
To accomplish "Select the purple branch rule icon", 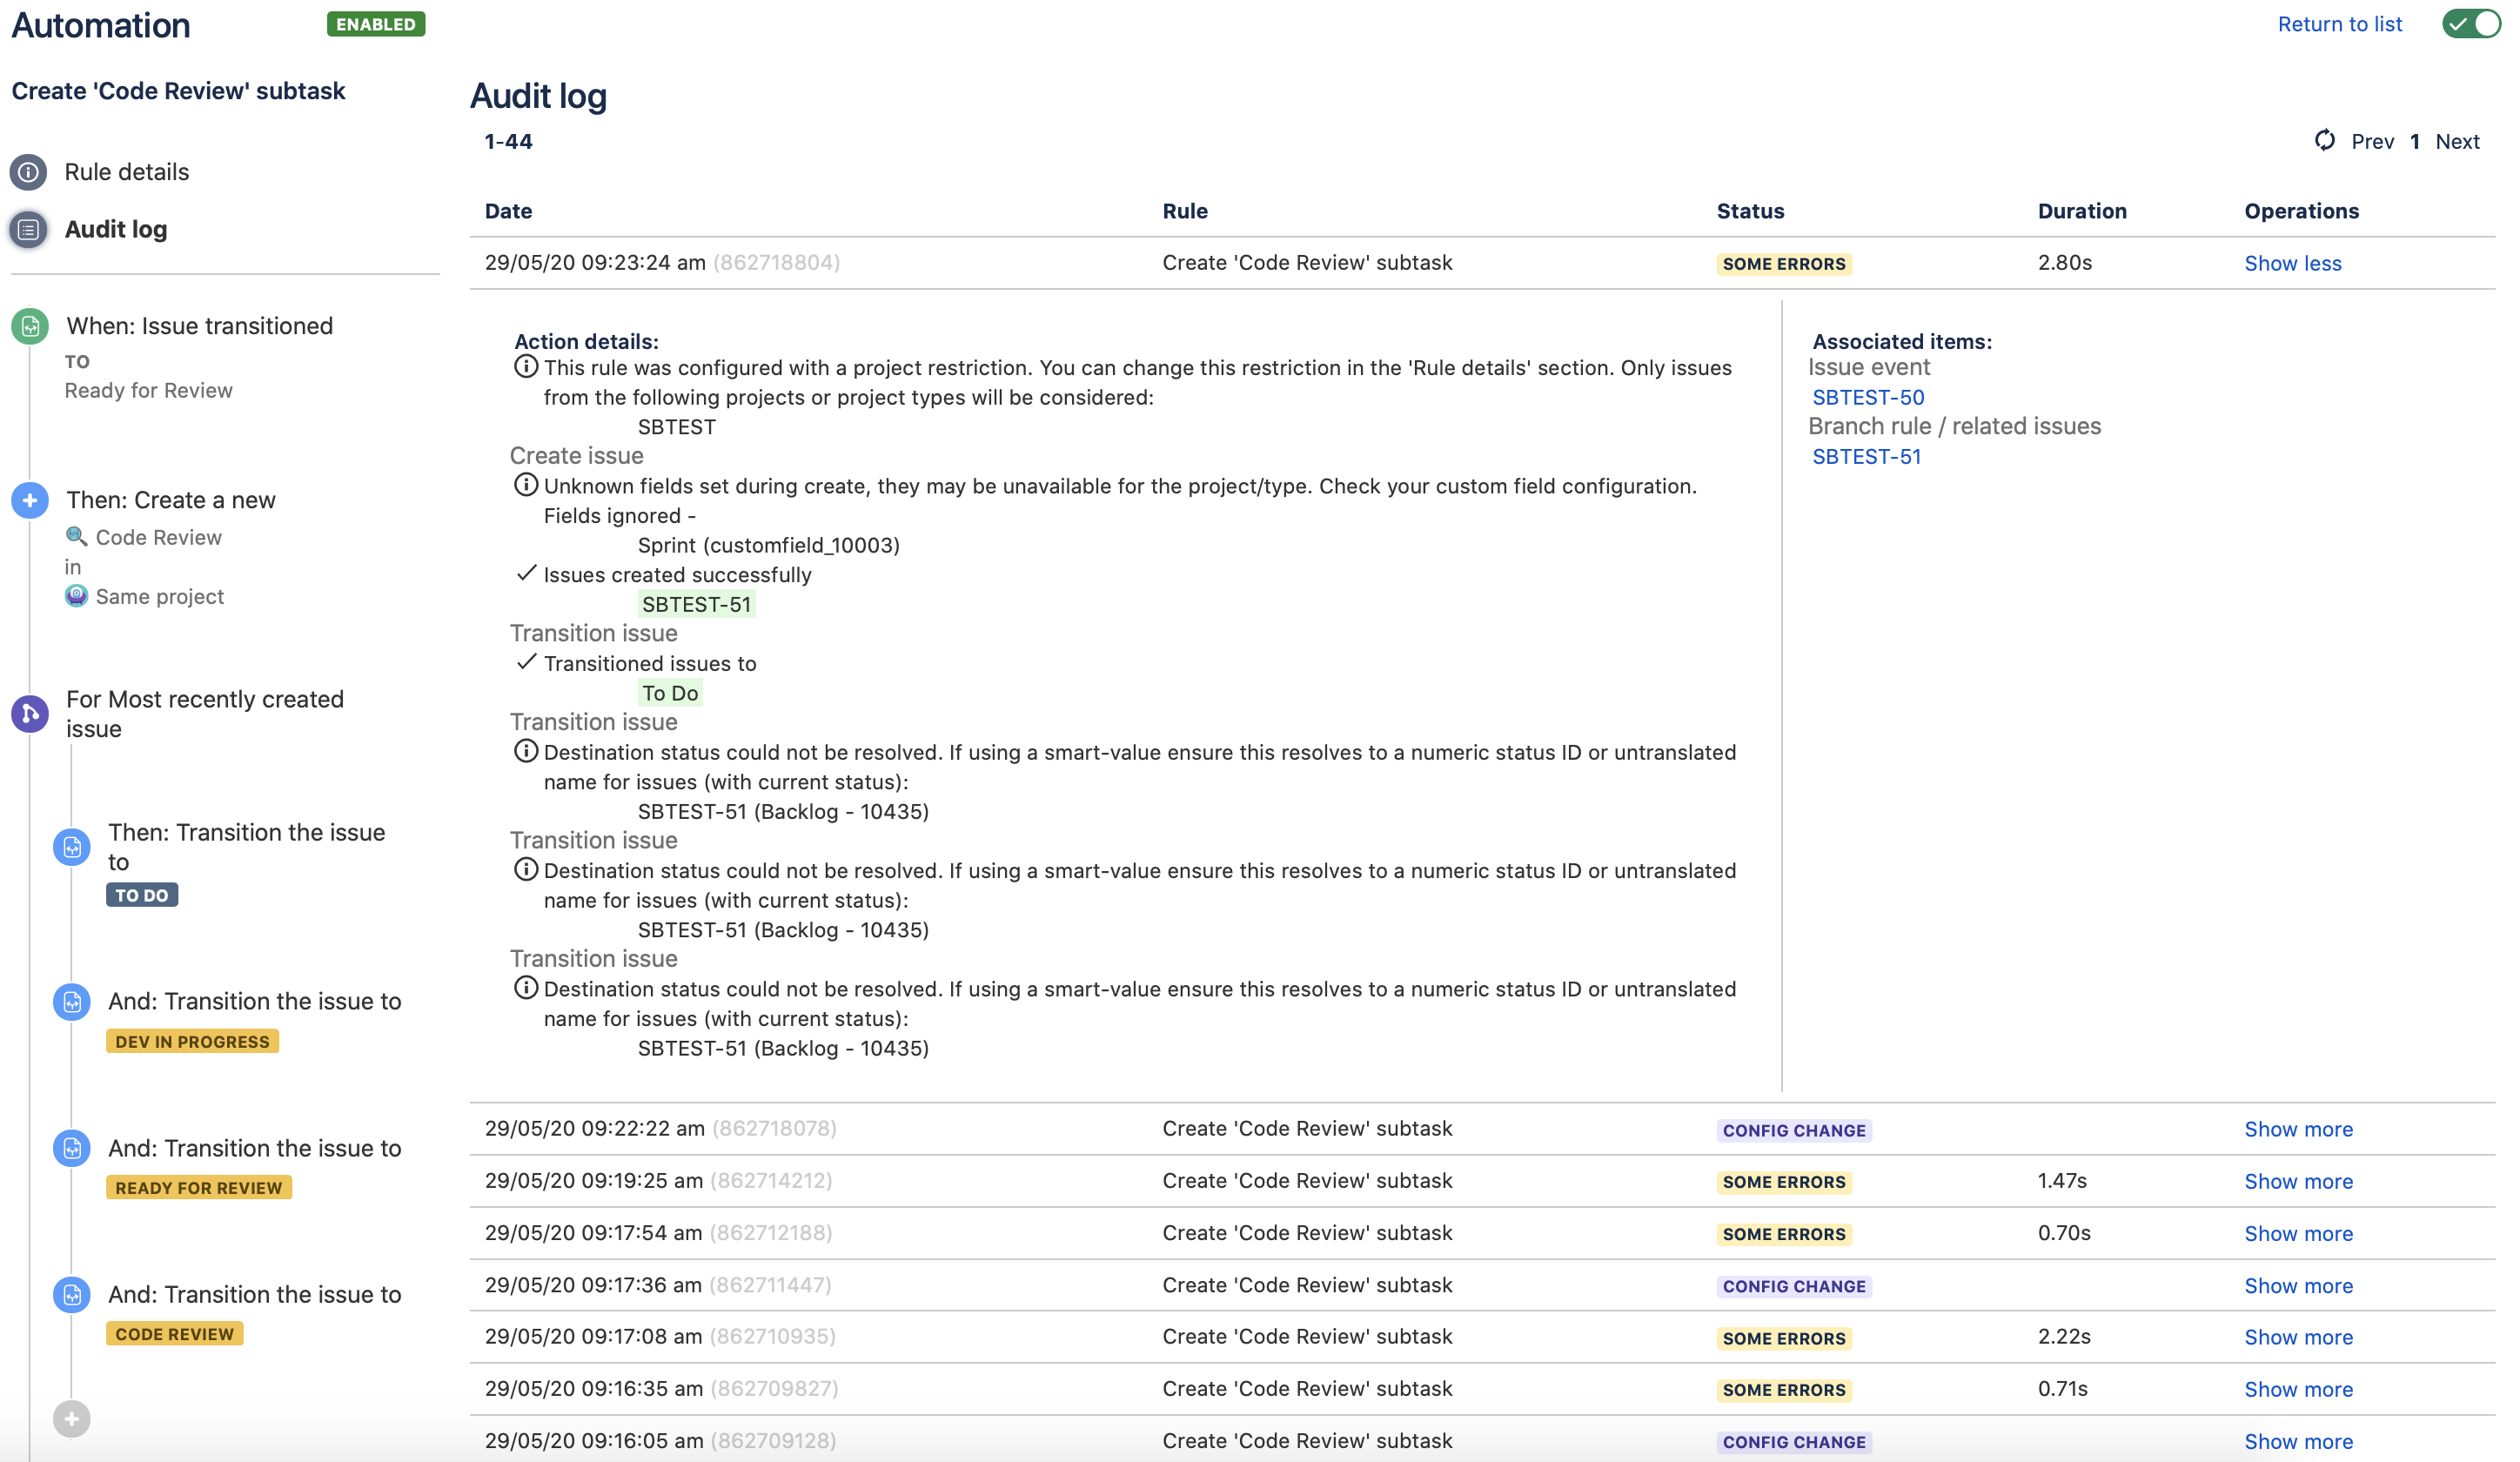I will tap(29, 713).
